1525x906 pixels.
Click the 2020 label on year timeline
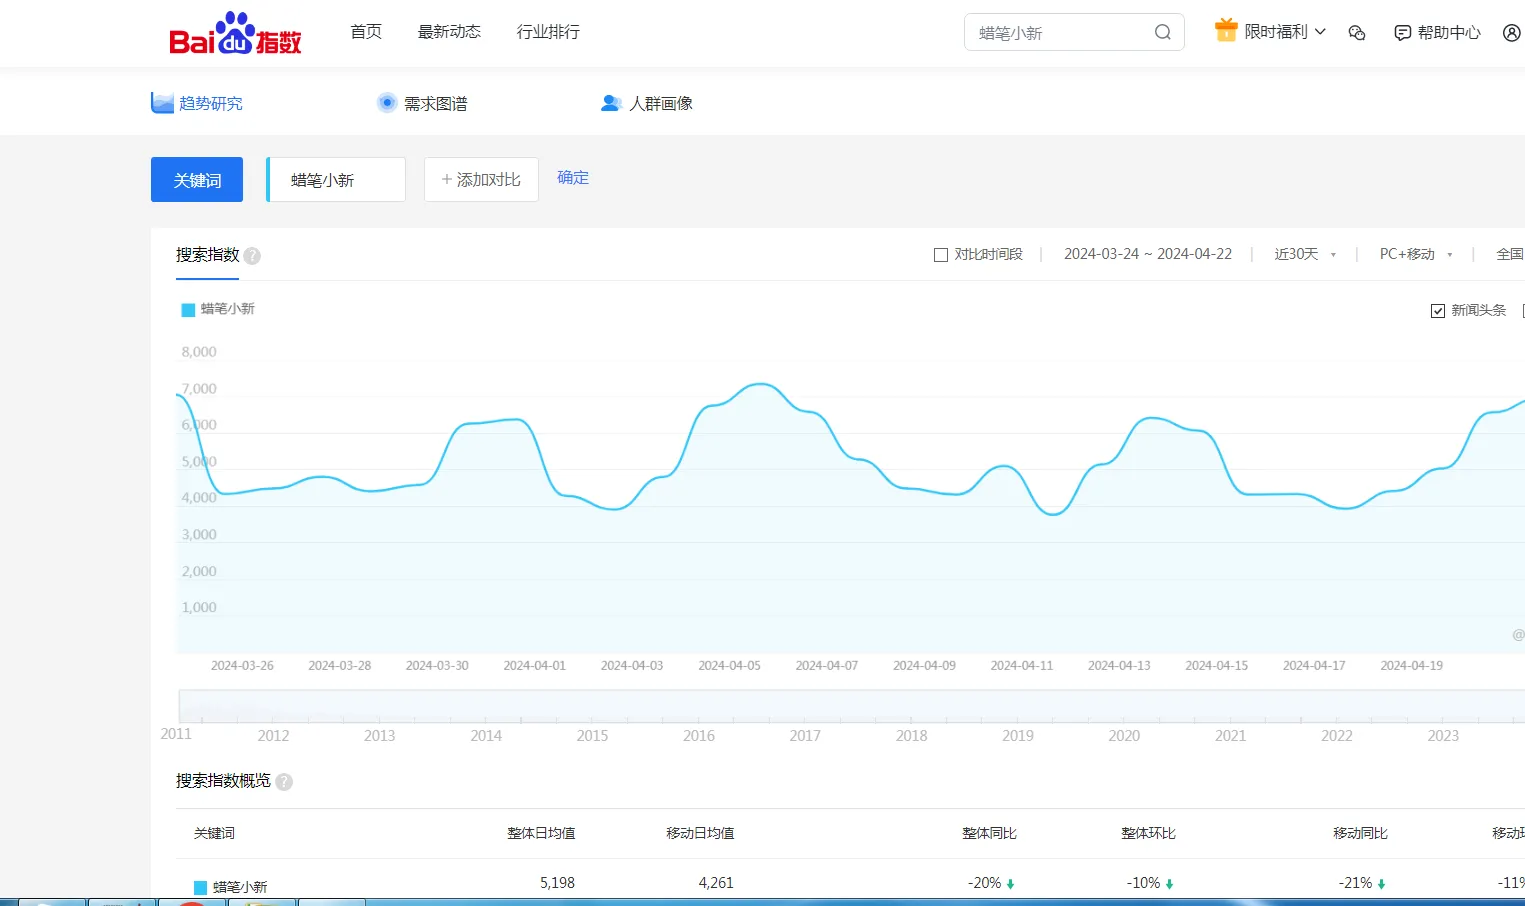pos(1124,736)
